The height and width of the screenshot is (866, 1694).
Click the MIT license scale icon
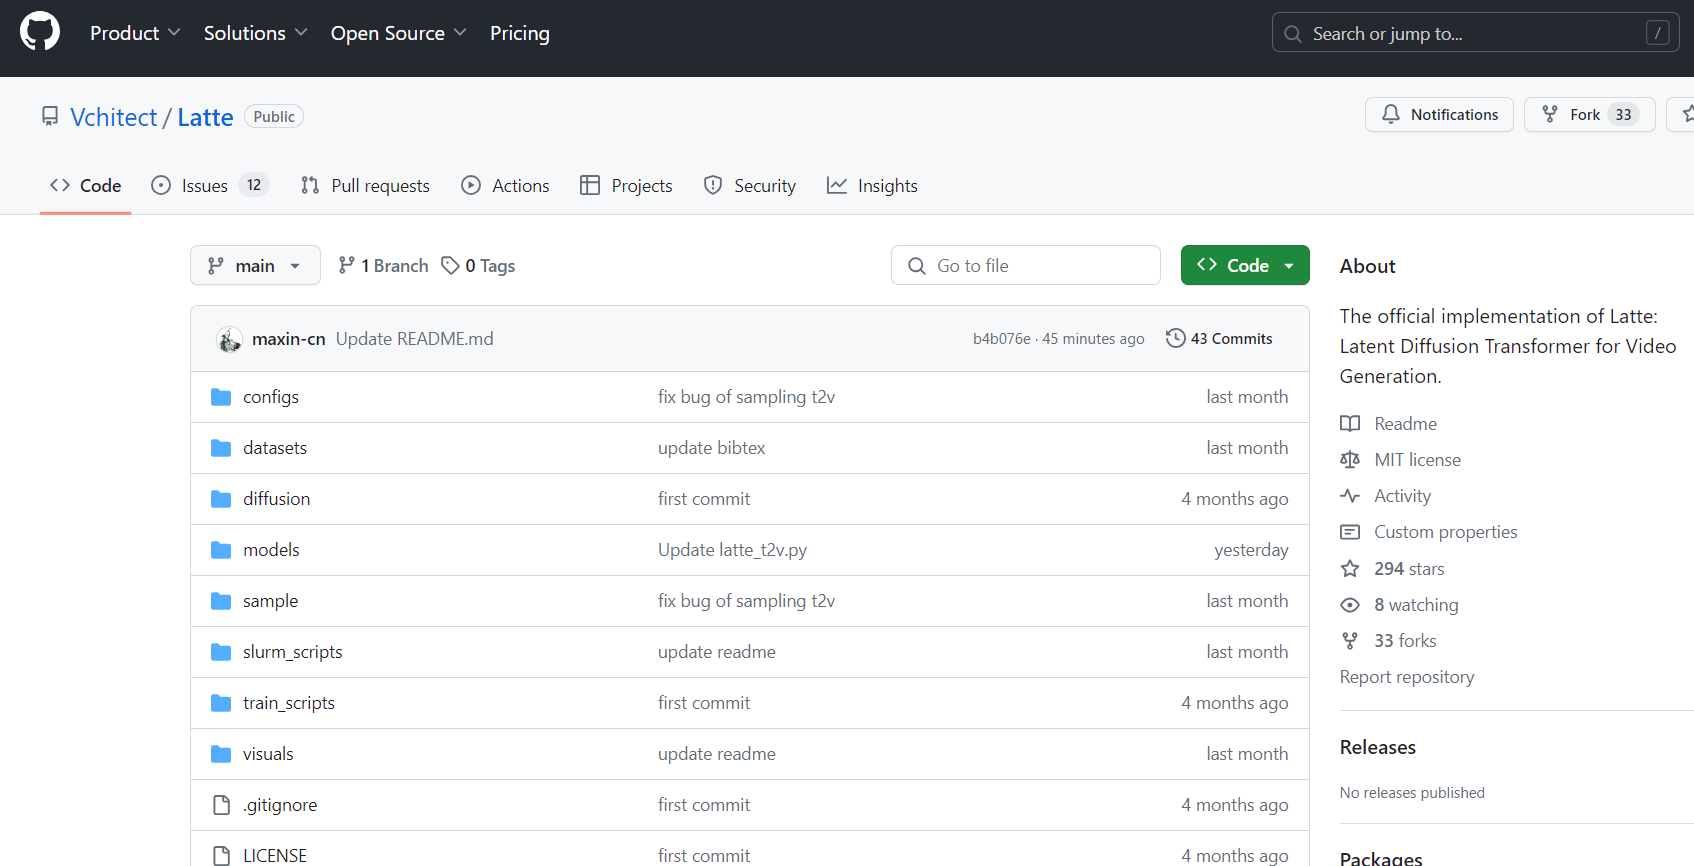pyautogui.click(x=1350, y=459)
